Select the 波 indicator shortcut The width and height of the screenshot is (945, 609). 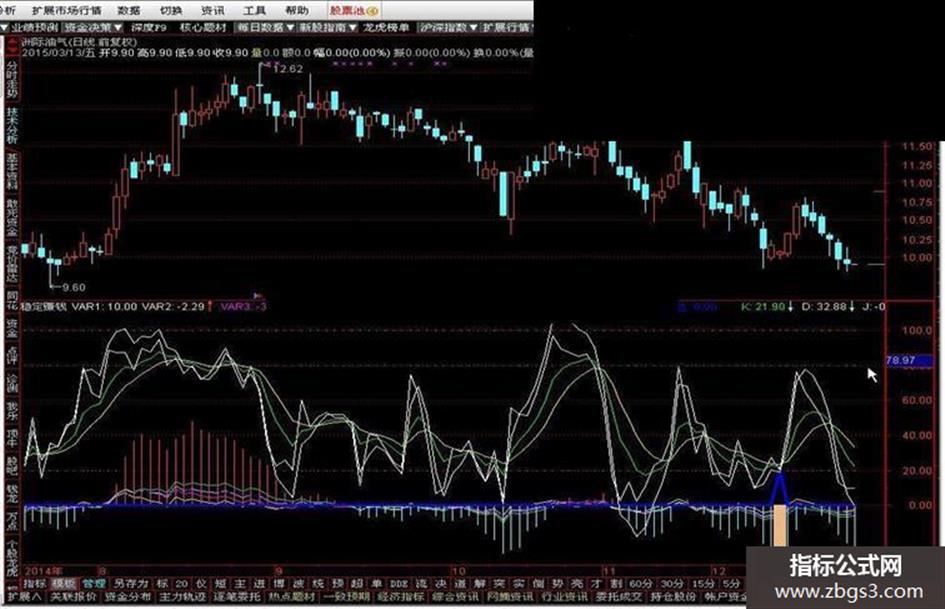pyautogui.click(x=298, y=583)
